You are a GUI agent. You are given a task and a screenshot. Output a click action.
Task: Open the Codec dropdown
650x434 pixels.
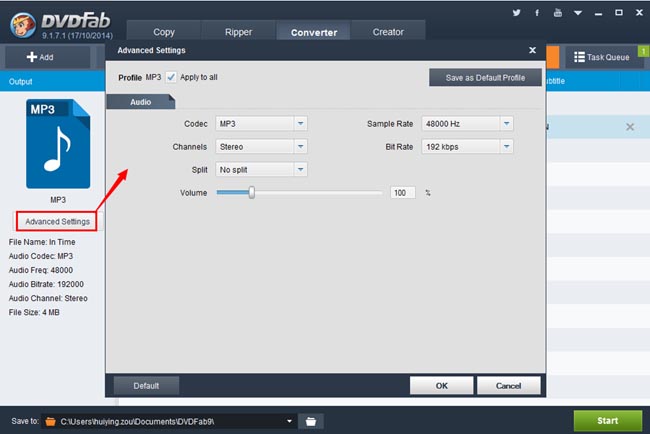(261, 124)
